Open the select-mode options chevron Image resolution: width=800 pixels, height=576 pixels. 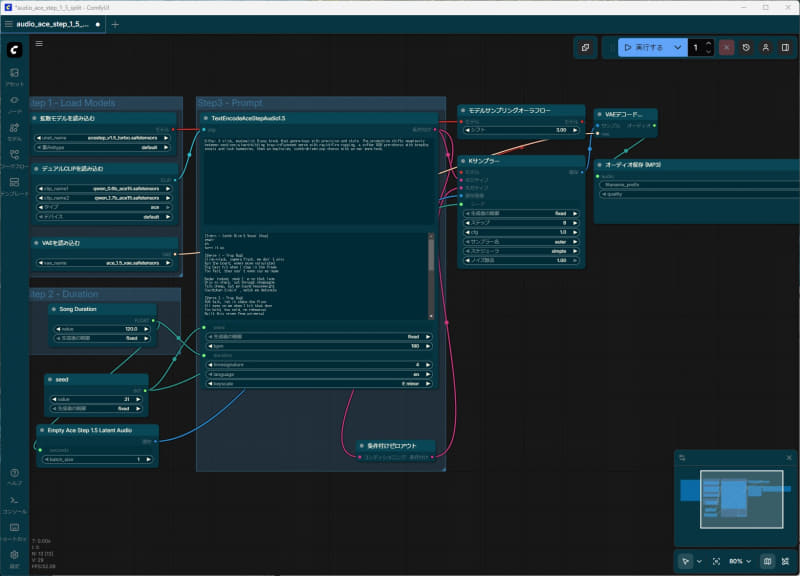[x=699, y=561]
